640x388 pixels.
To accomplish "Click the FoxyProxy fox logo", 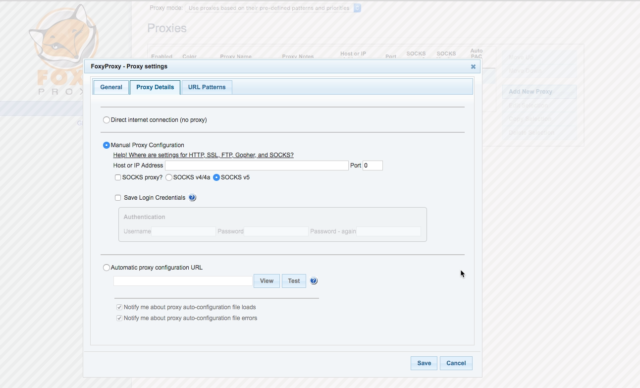I will coord(64,39).
